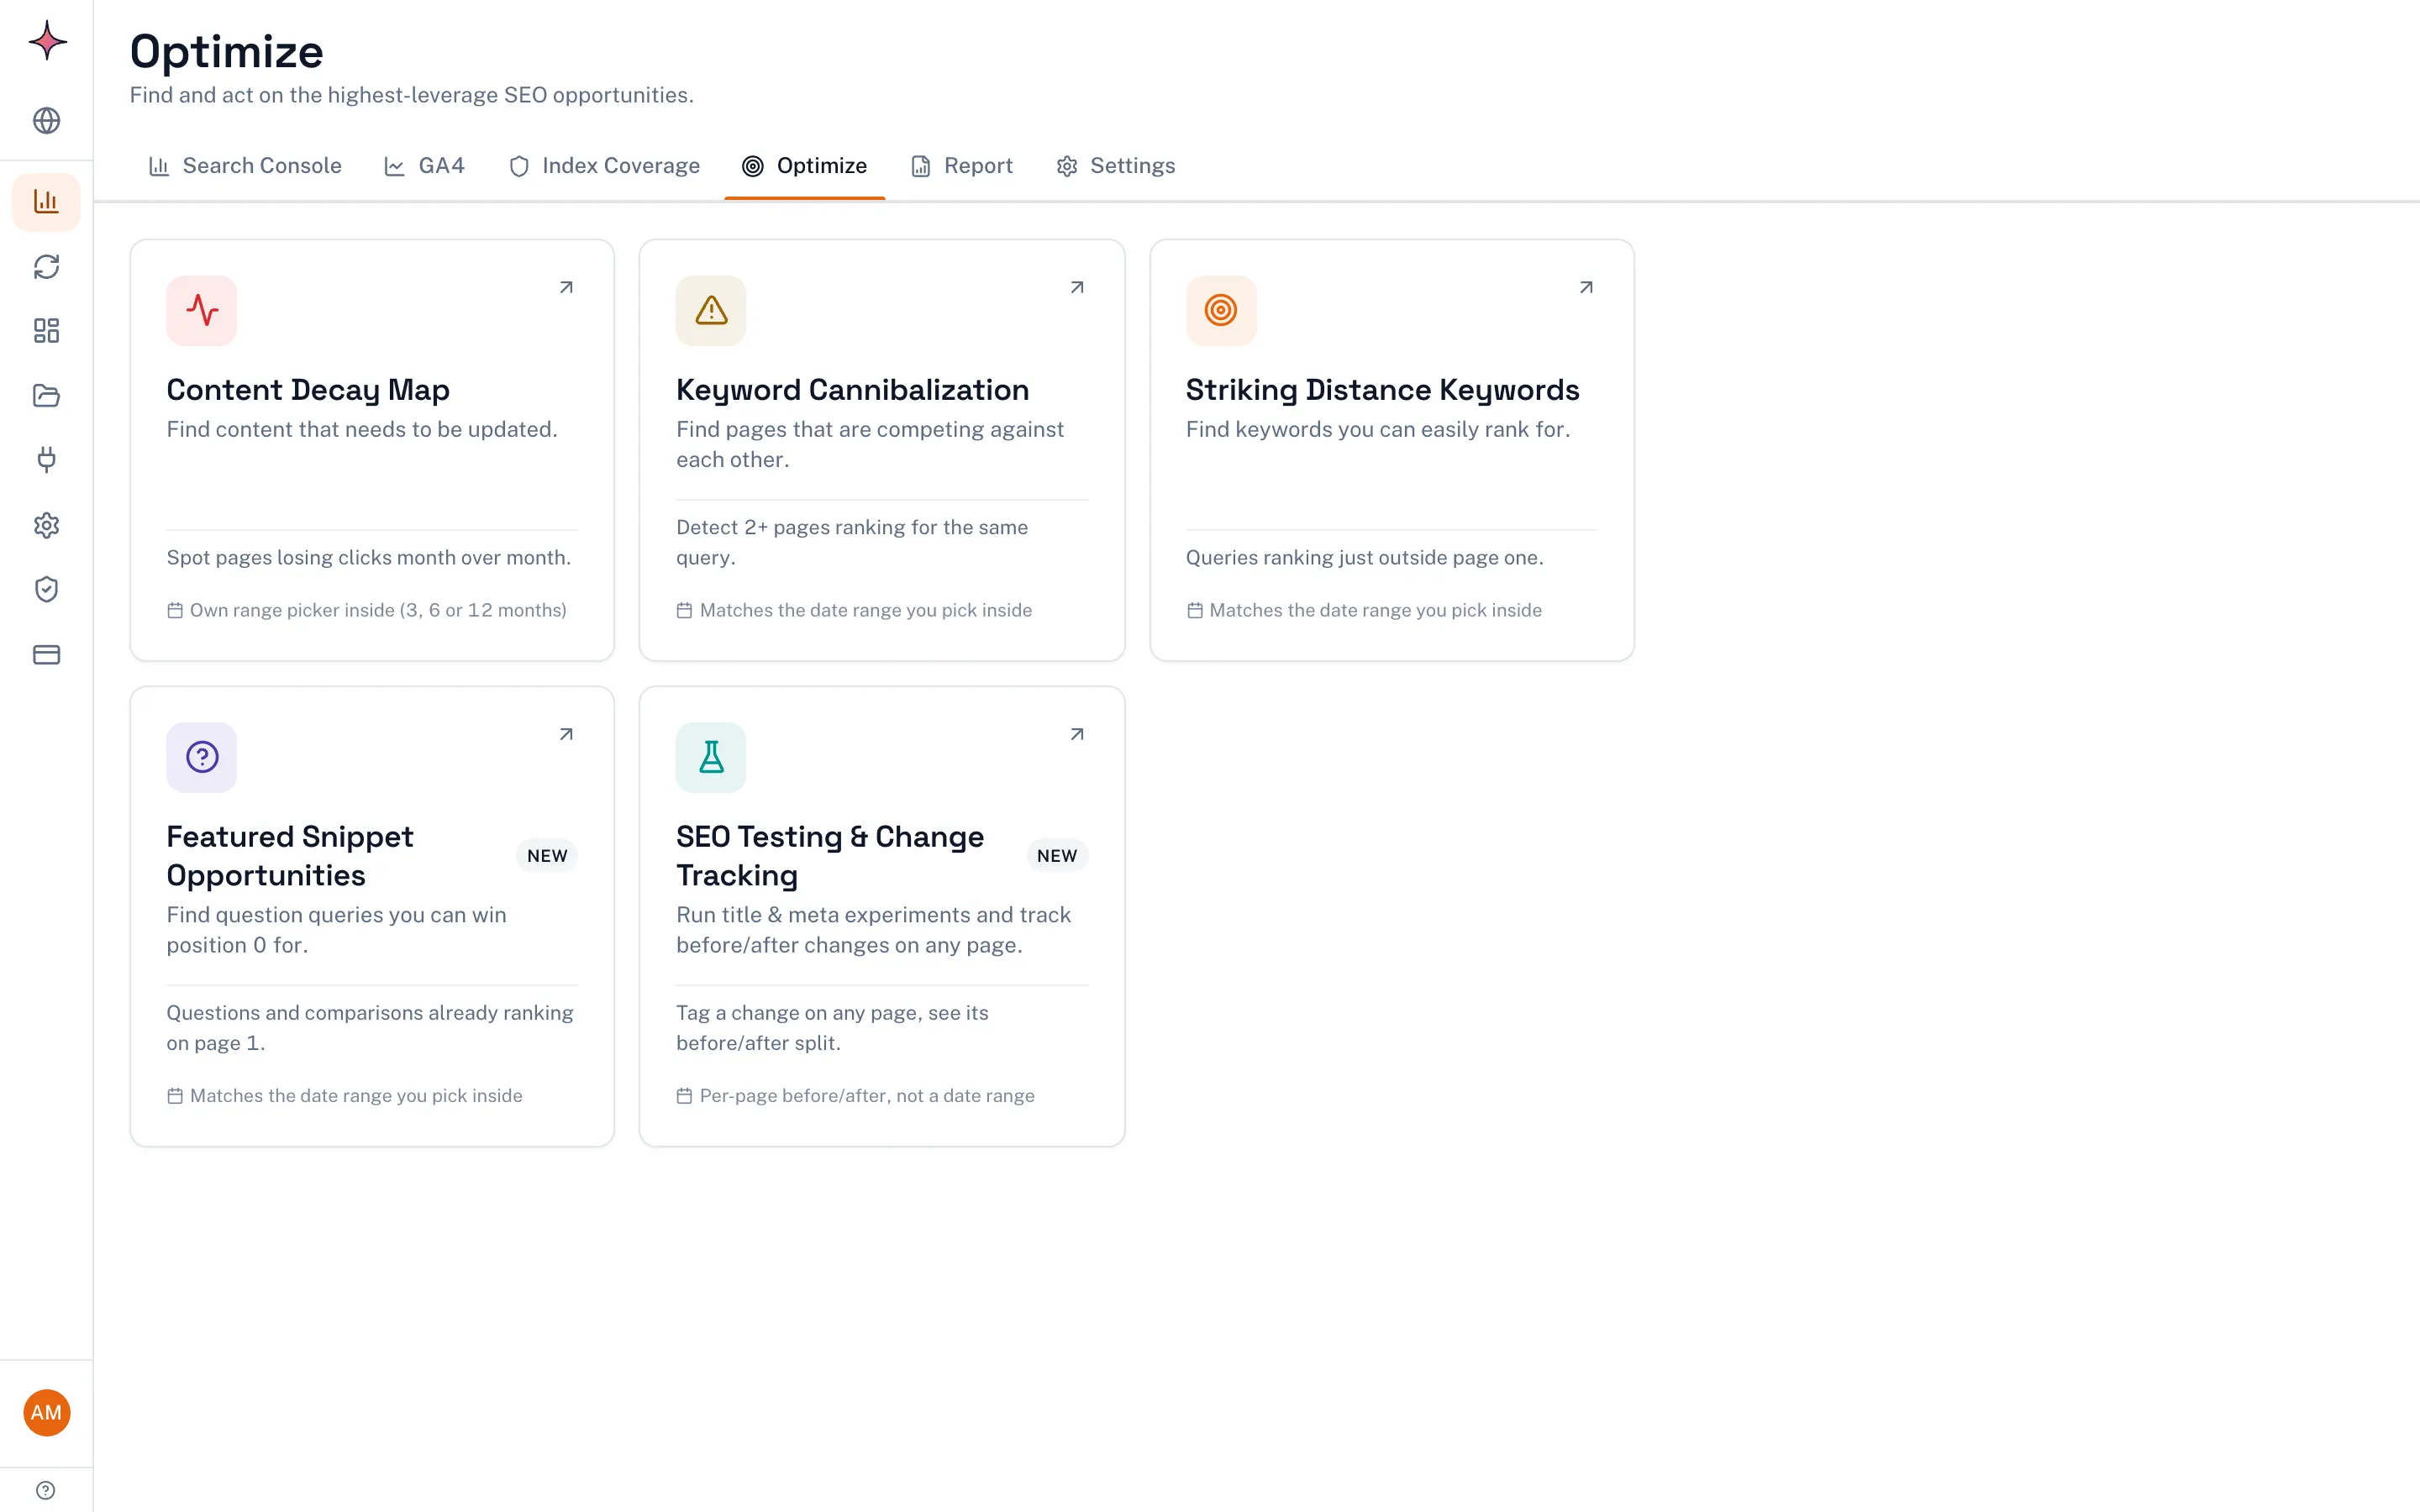Open the Keyword Cannibalization title
This screenshot has height=1512, width=2420.
[x=852, y=390]
